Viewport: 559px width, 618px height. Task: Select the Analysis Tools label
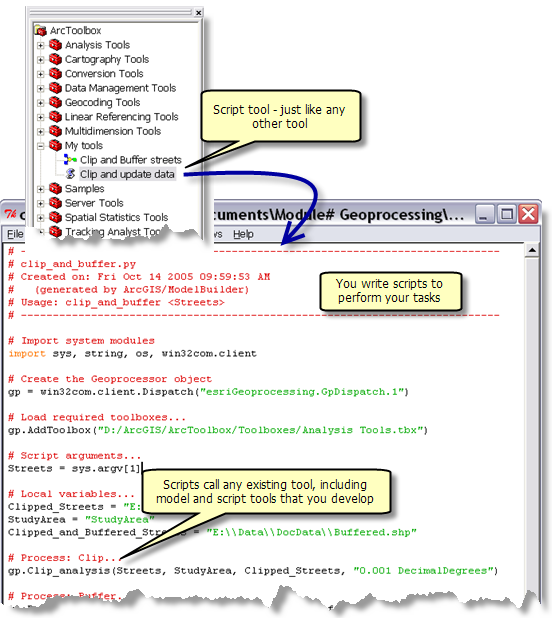pos(97,45)
